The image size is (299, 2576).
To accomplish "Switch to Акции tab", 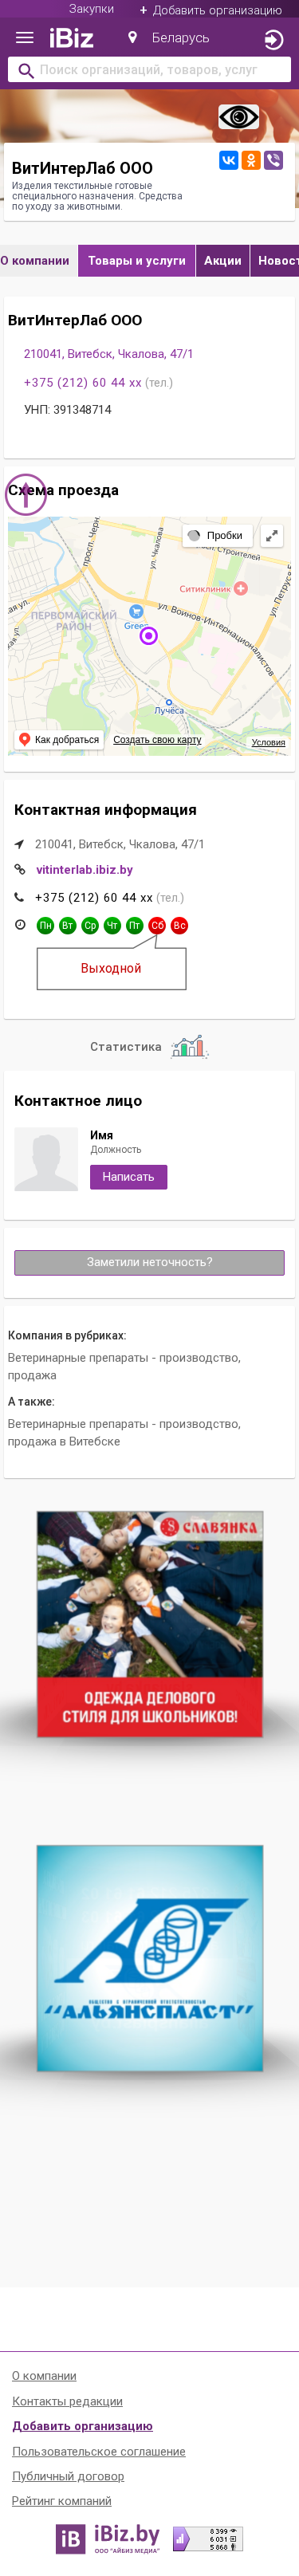I will 223,260.
